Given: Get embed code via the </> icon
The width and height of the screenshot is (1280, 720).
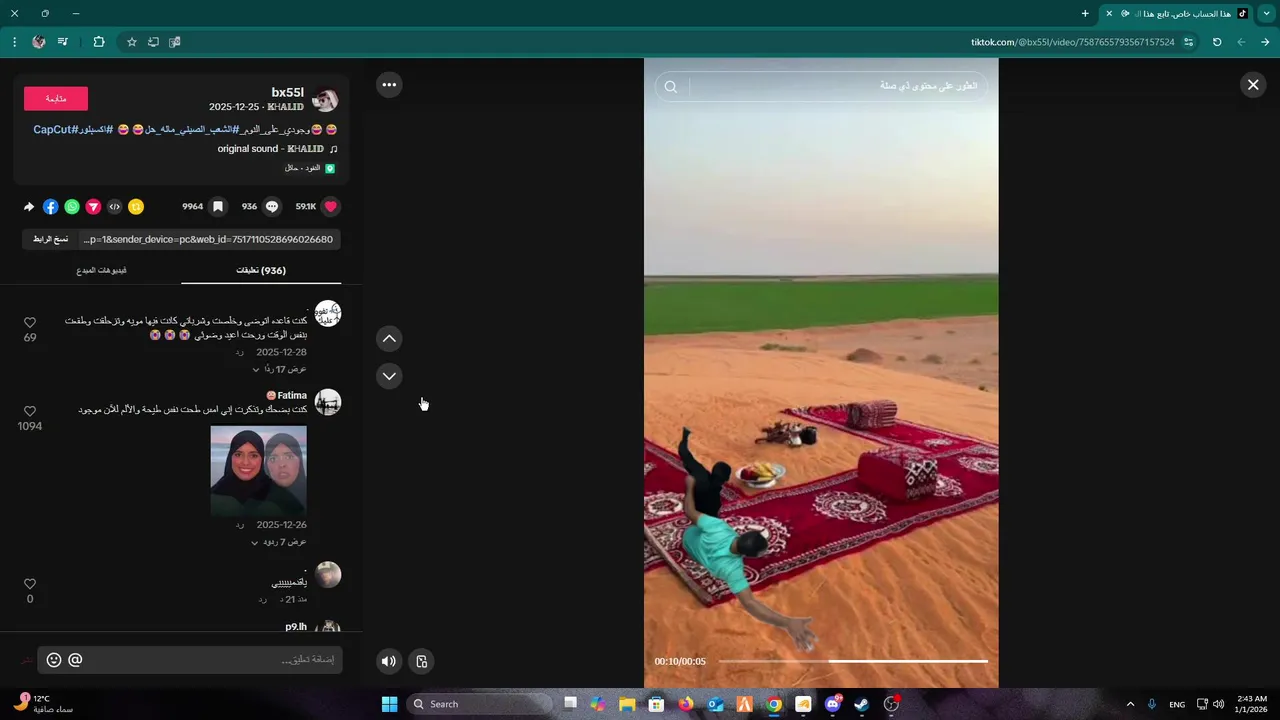Looking at the screenshot, I should coord(114,207).
